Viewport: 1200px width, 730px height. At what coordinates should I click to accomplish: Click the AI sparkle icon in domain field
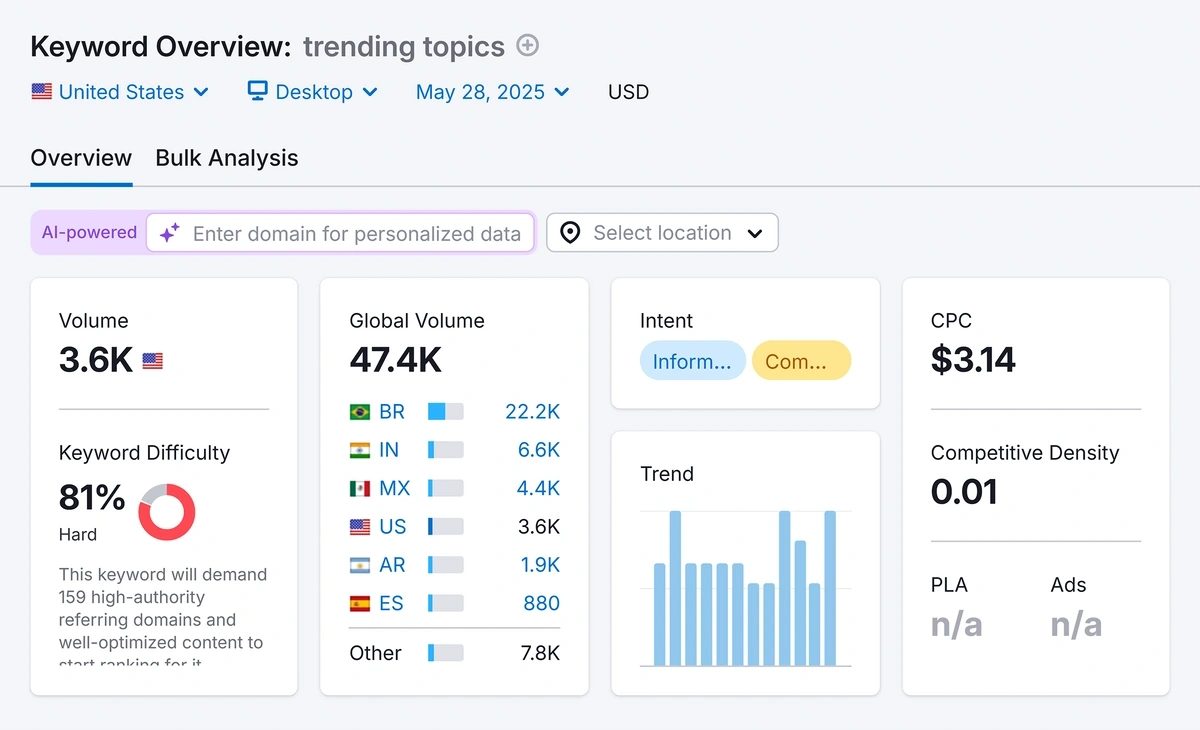pyautogui.click(x=170, y=233)
